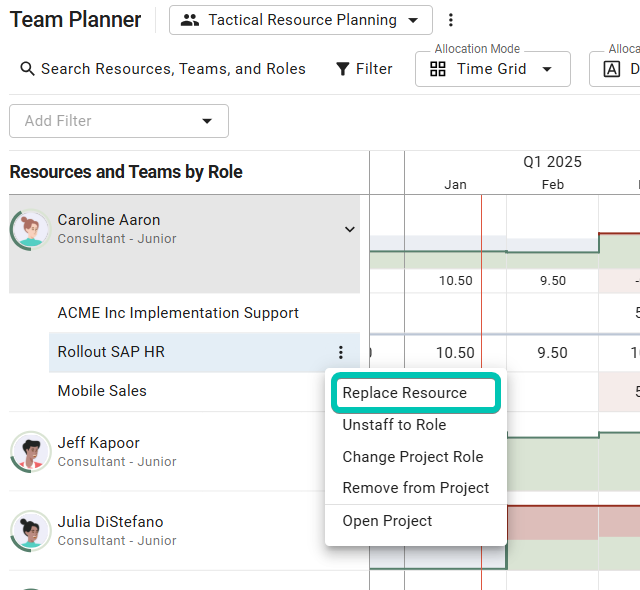Click the Filter funnel icon
The image size is (640, 590).
(343, 69)
